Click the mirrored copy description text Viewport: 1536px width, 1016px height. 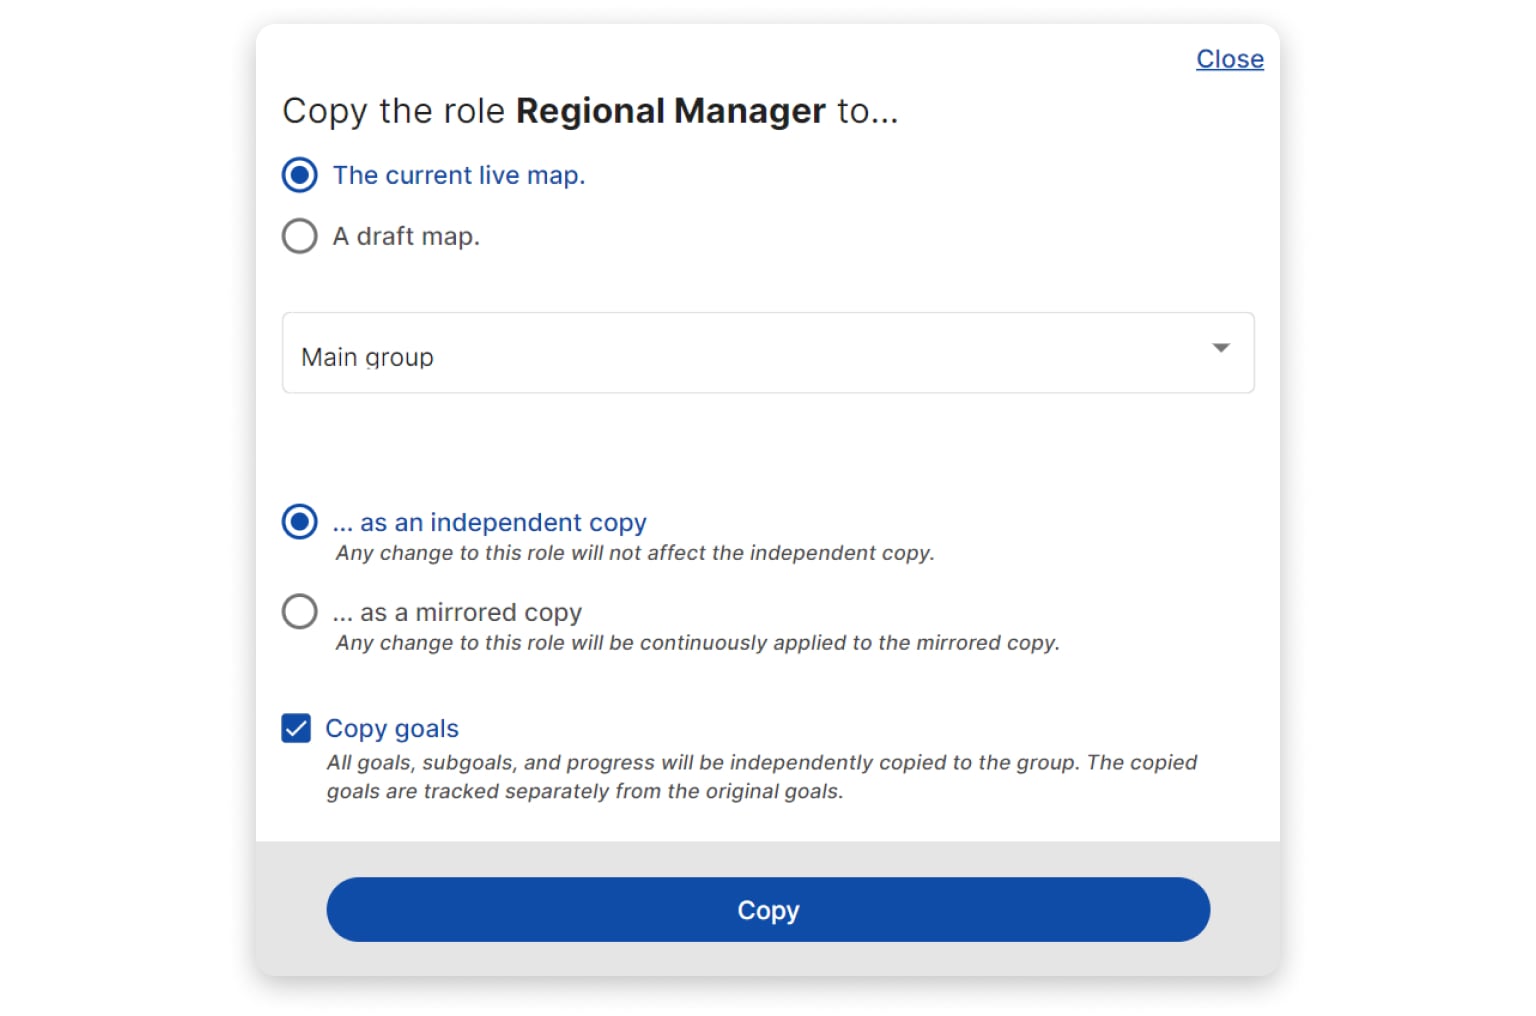[x=697, y=643]
